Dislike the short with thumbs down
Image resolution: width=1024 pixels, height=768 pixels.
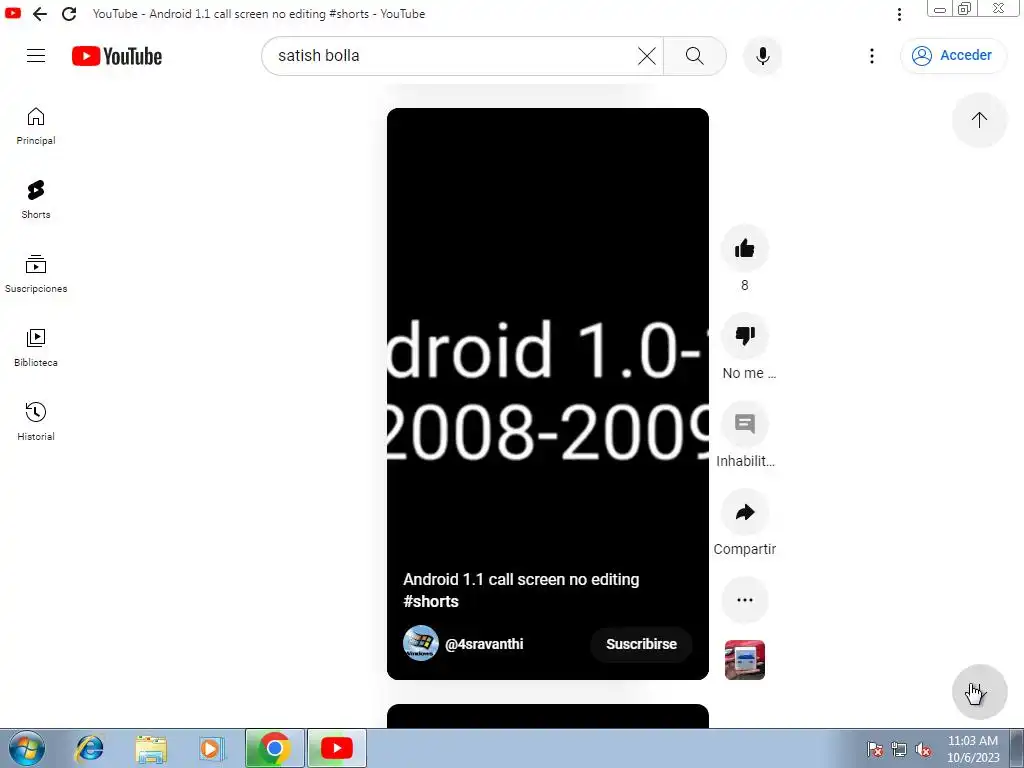click(744, 336)
